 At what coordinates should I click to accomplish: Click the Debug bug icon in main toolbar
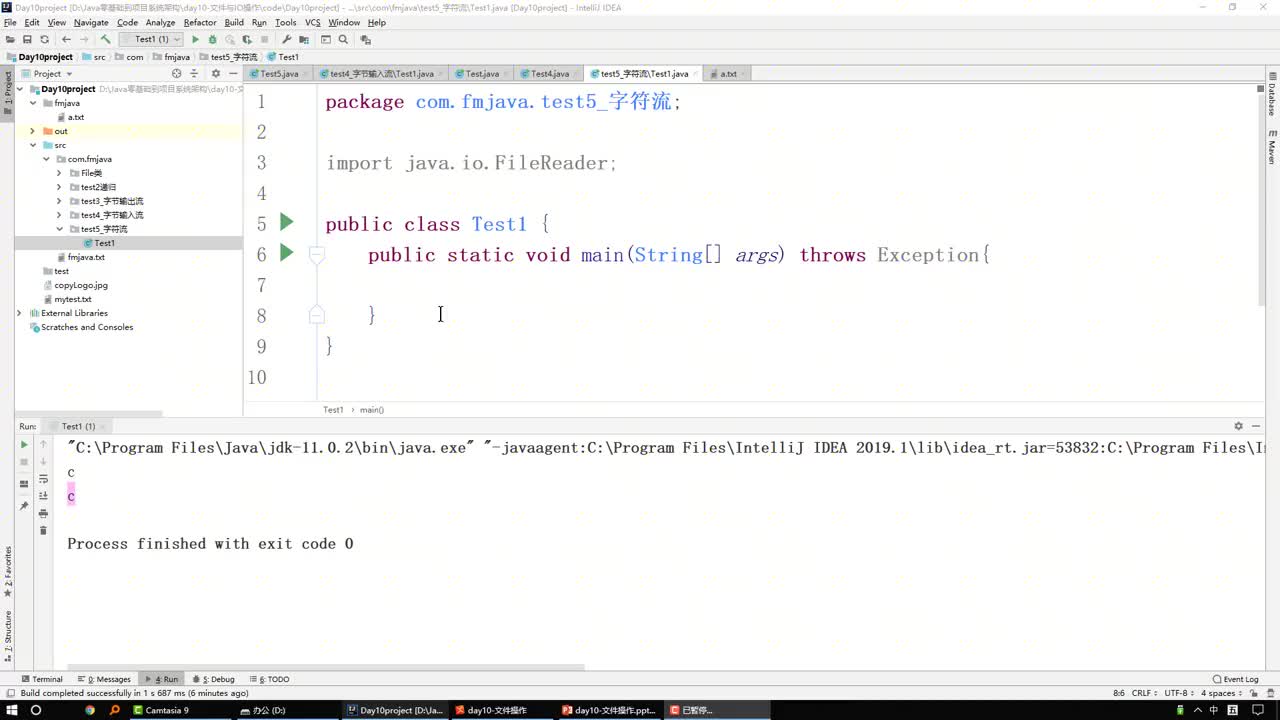tap(212, 40)
